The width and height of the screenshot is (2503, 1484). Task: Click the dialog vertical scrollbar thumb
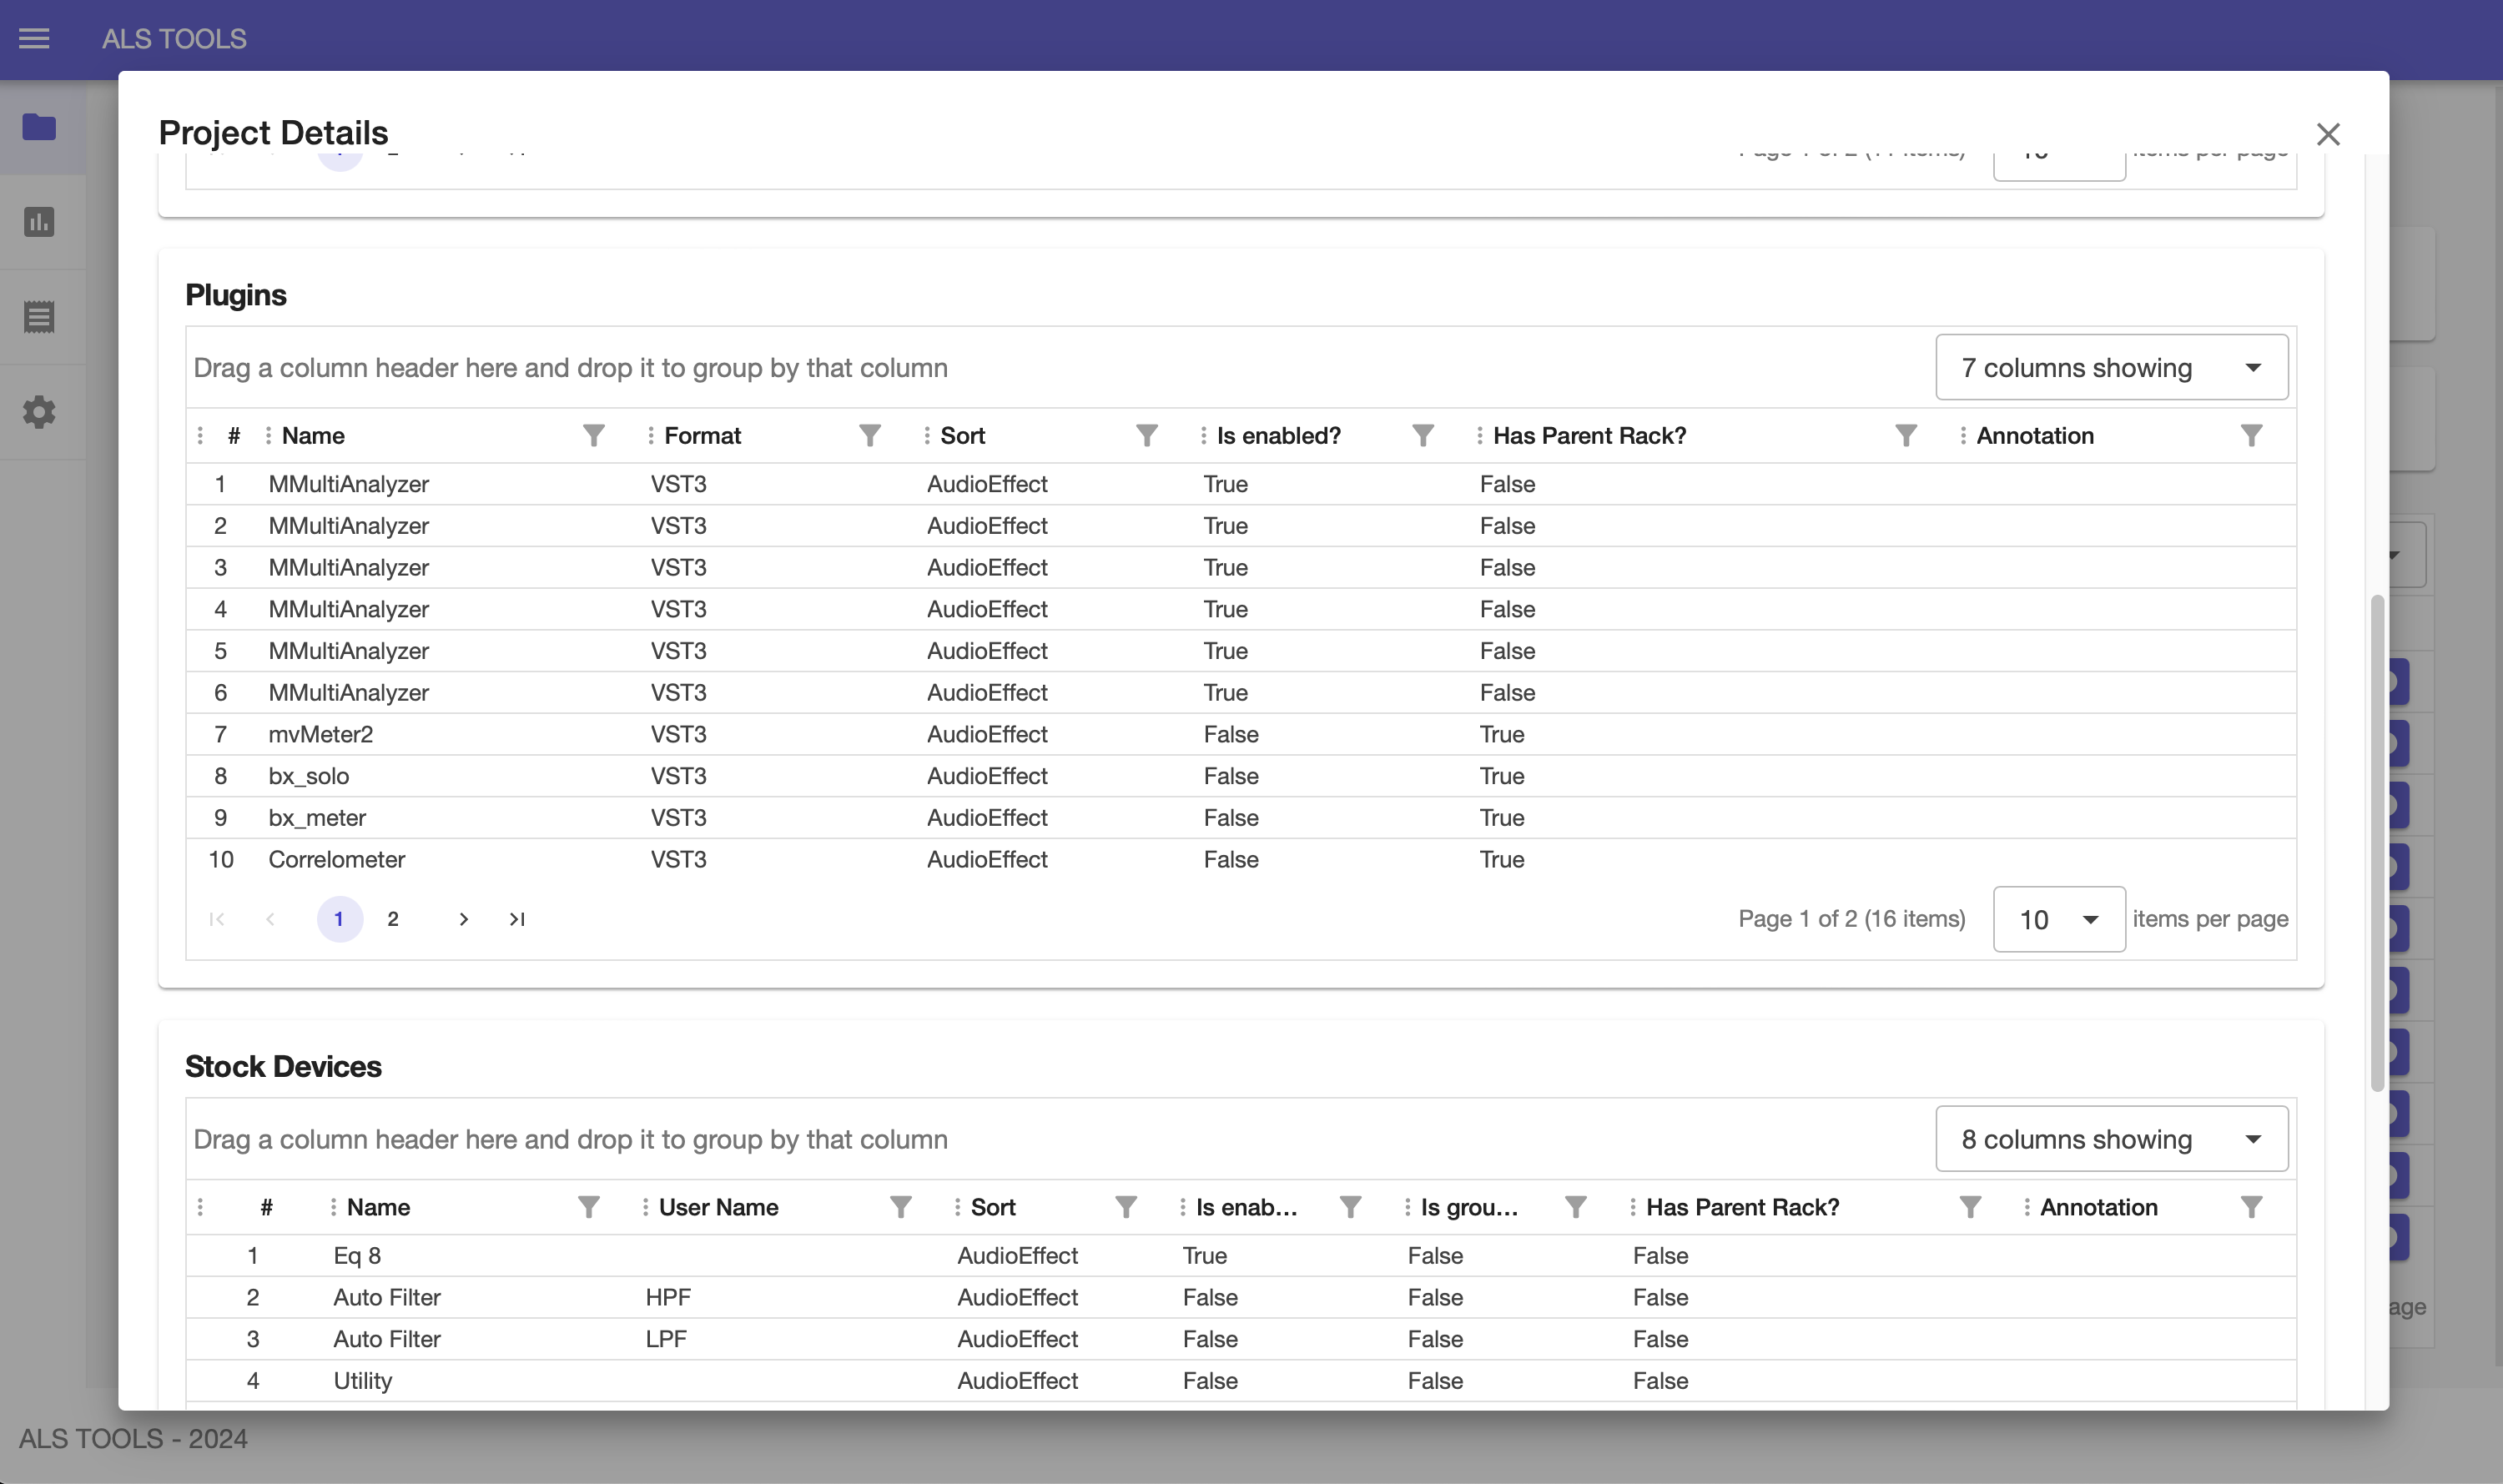coord(2377,843)
